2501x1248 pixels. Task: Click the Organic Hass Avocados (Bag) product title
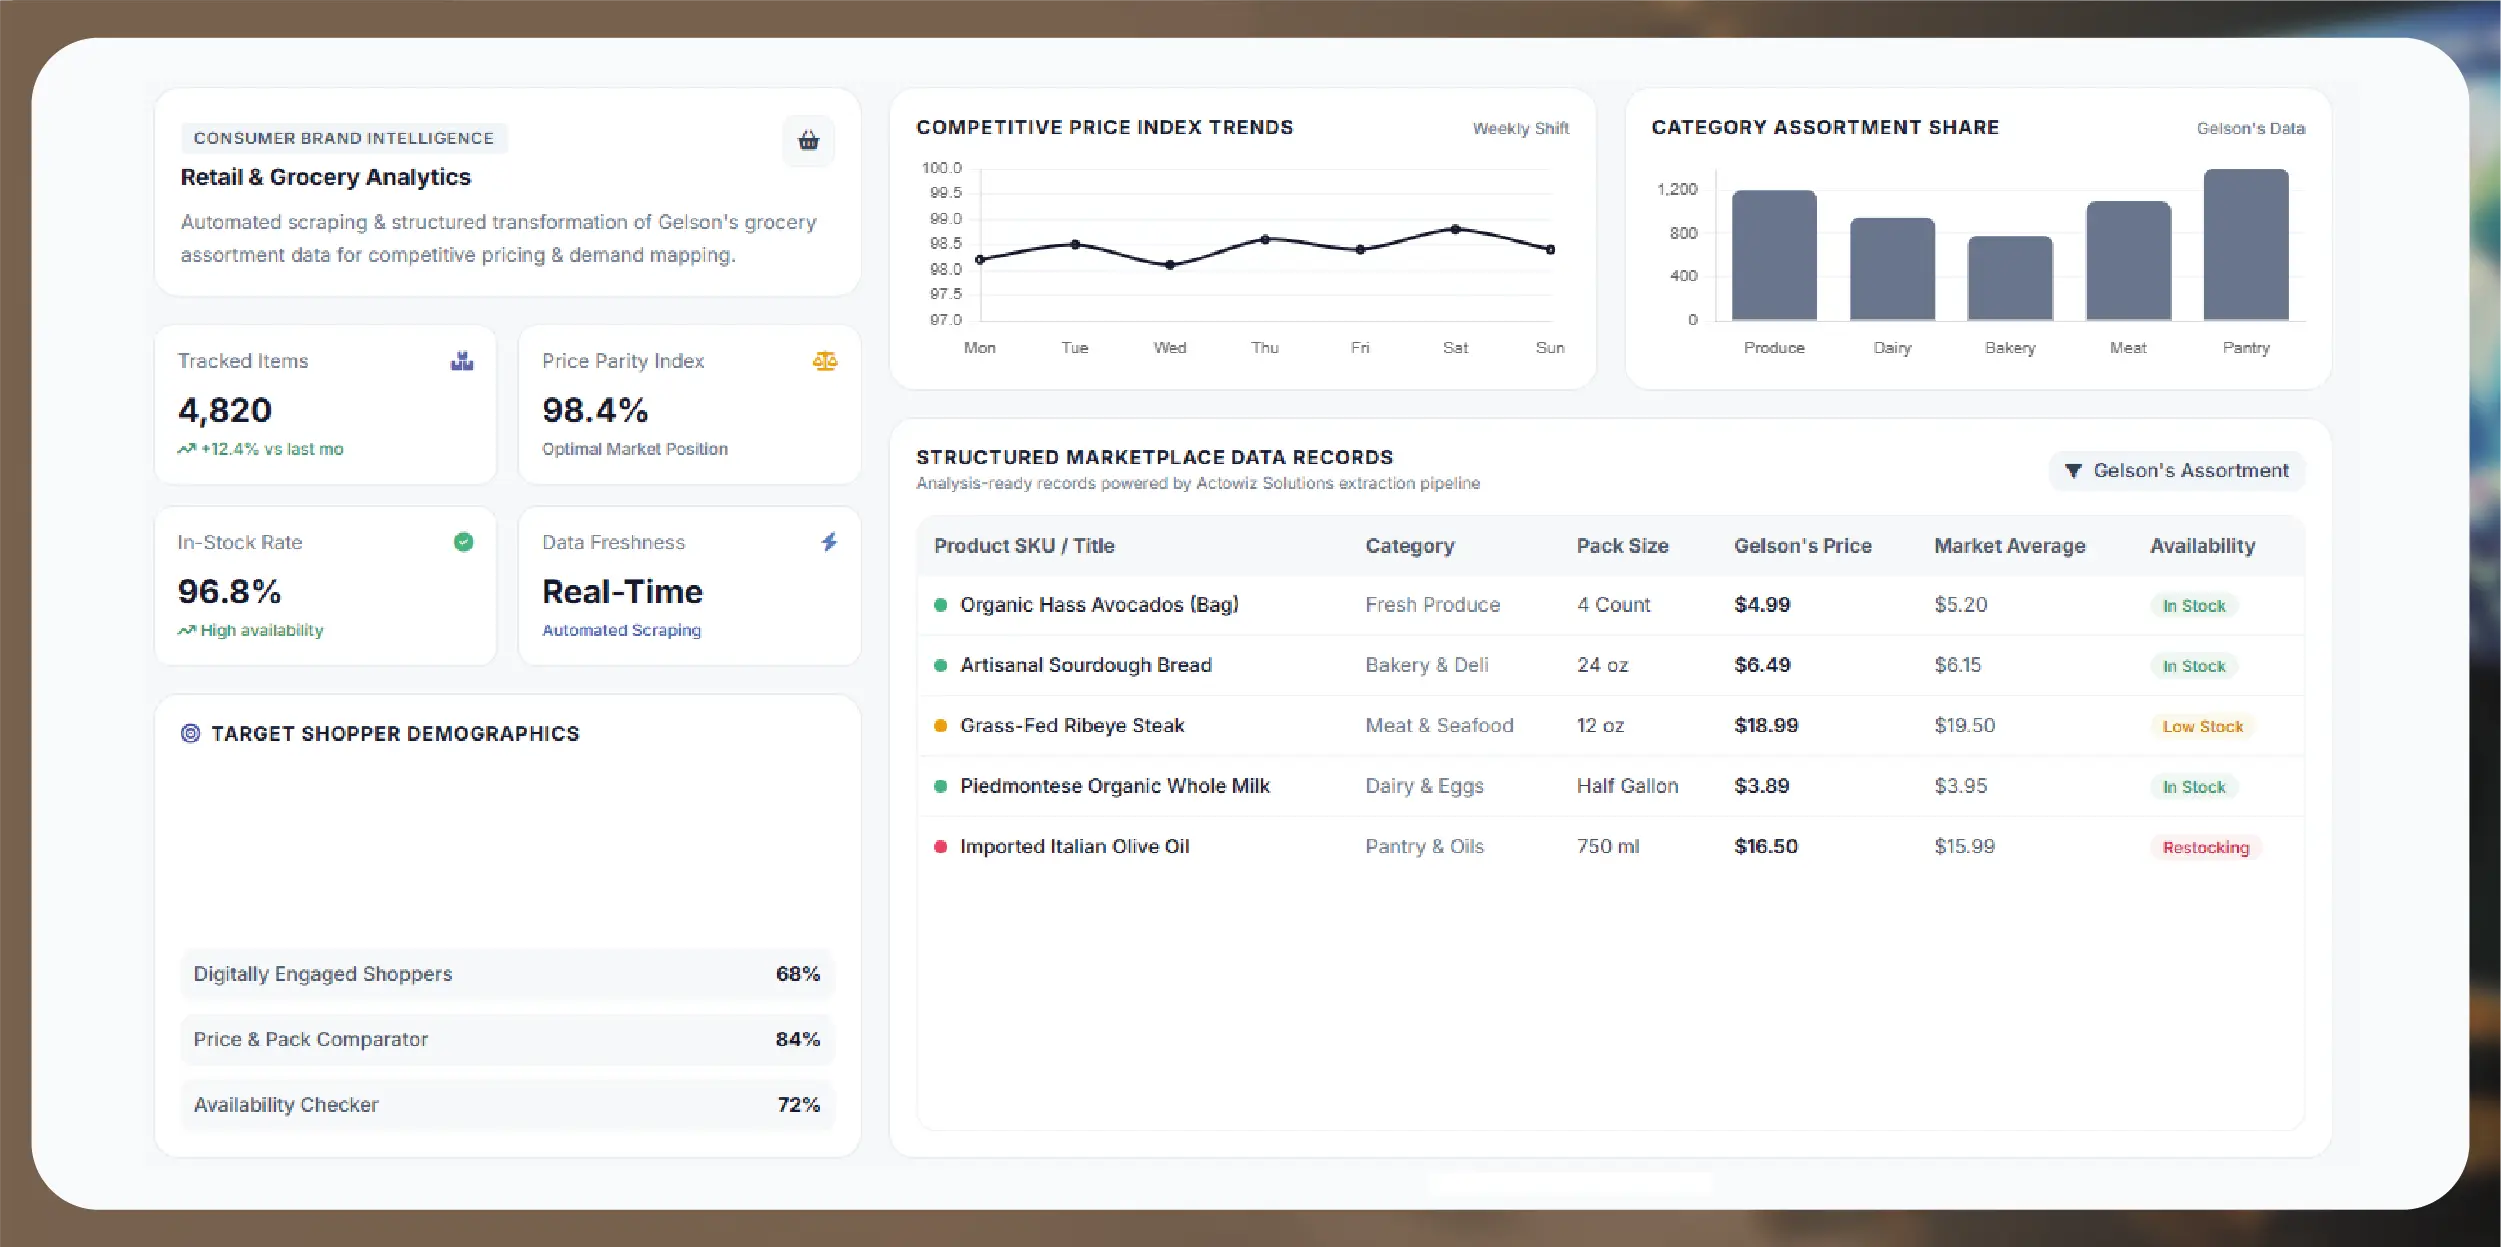coord(1099,605)
